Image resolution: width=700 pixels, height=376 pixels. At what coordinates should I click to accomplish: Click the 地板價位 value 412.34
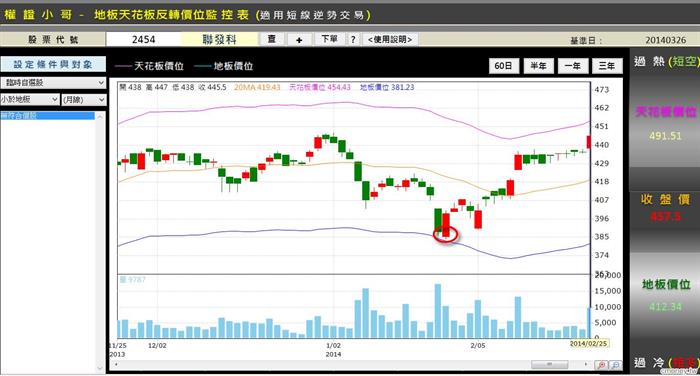point(665,306)
